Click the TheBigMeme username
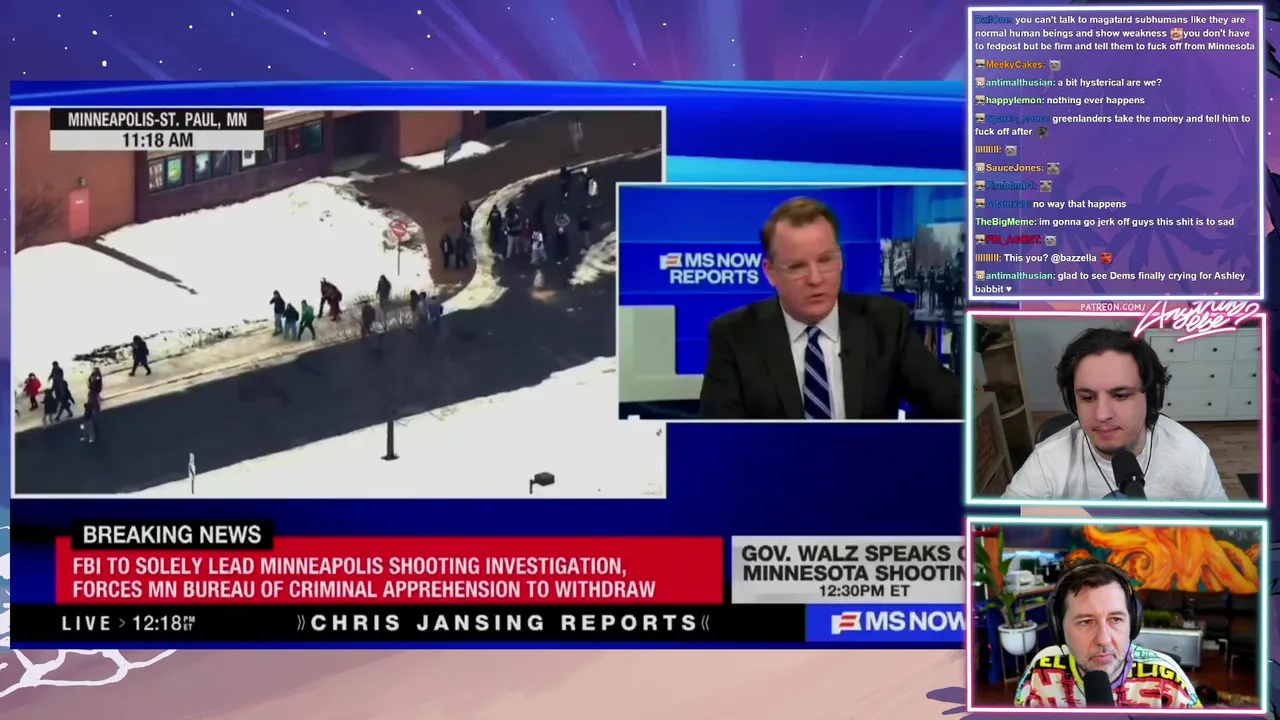Image resolution: width=1280 pixels, height=720 pixels. [1005, 222]
